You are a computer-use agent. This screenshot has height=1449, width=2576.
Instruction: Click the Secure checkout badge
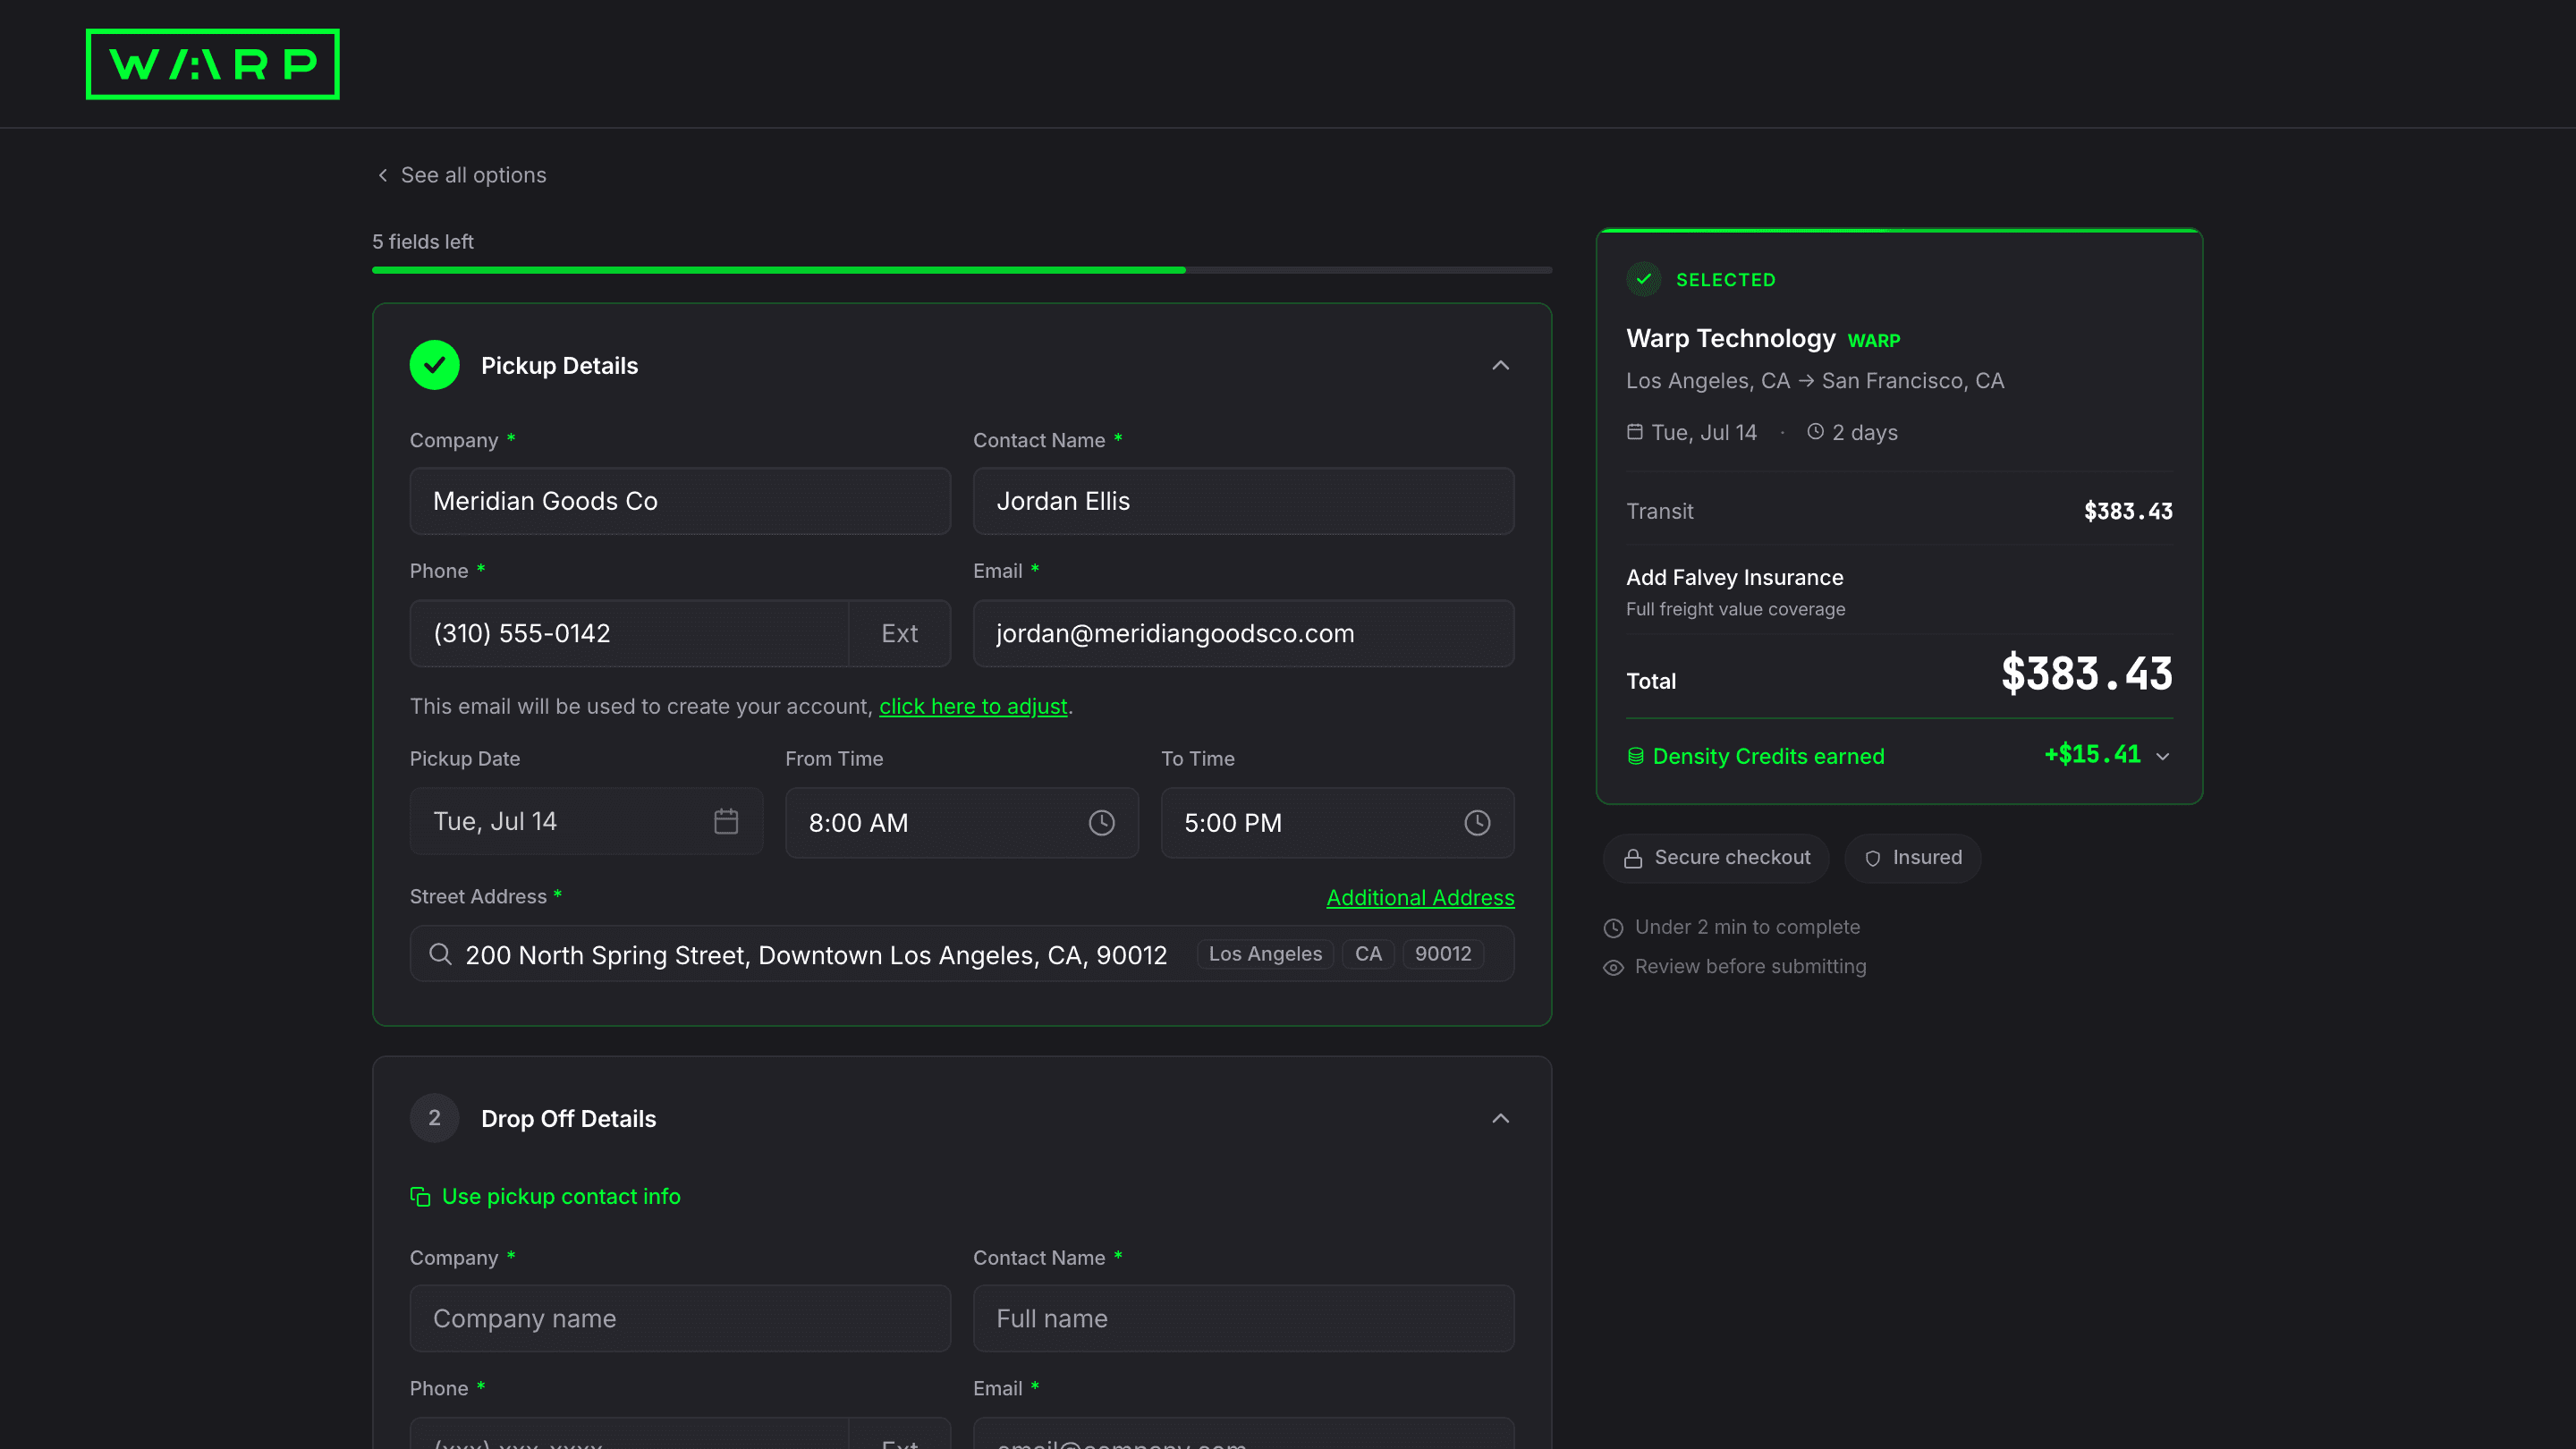tap(1716, 858)
